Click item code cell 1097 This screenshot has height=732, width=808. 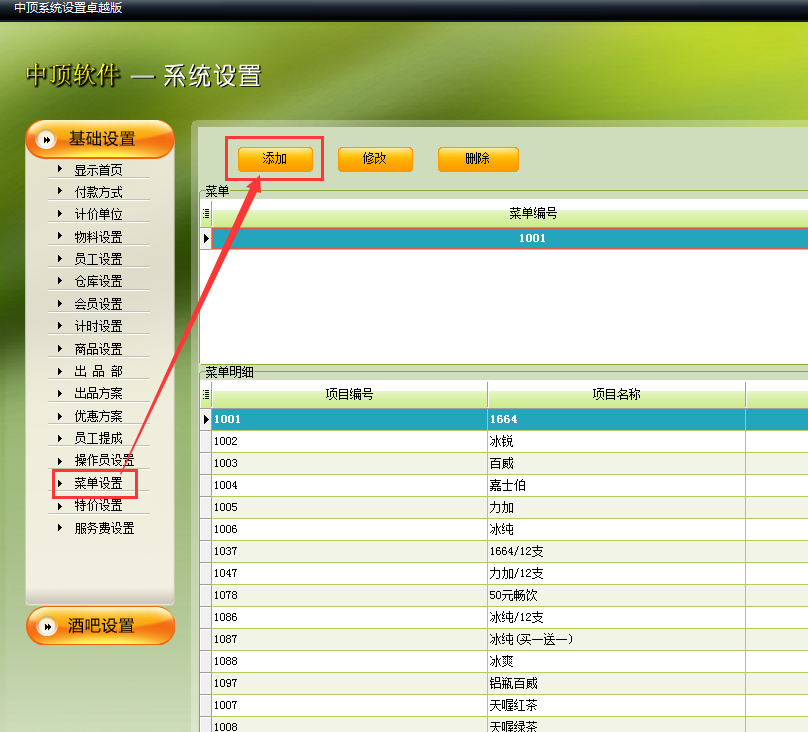coord(349,684)
